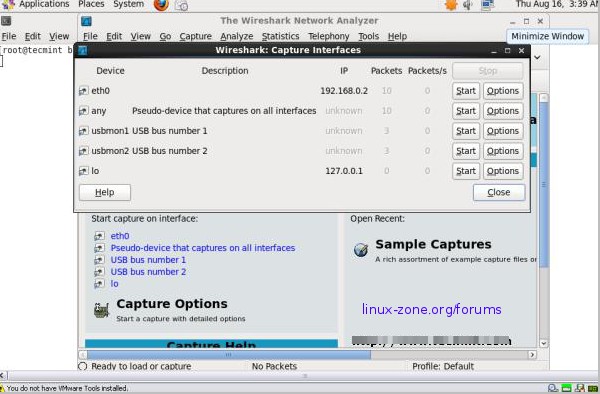600x394 pixels.
Task: Open Options for the 'any' interface
Action: 503,111
